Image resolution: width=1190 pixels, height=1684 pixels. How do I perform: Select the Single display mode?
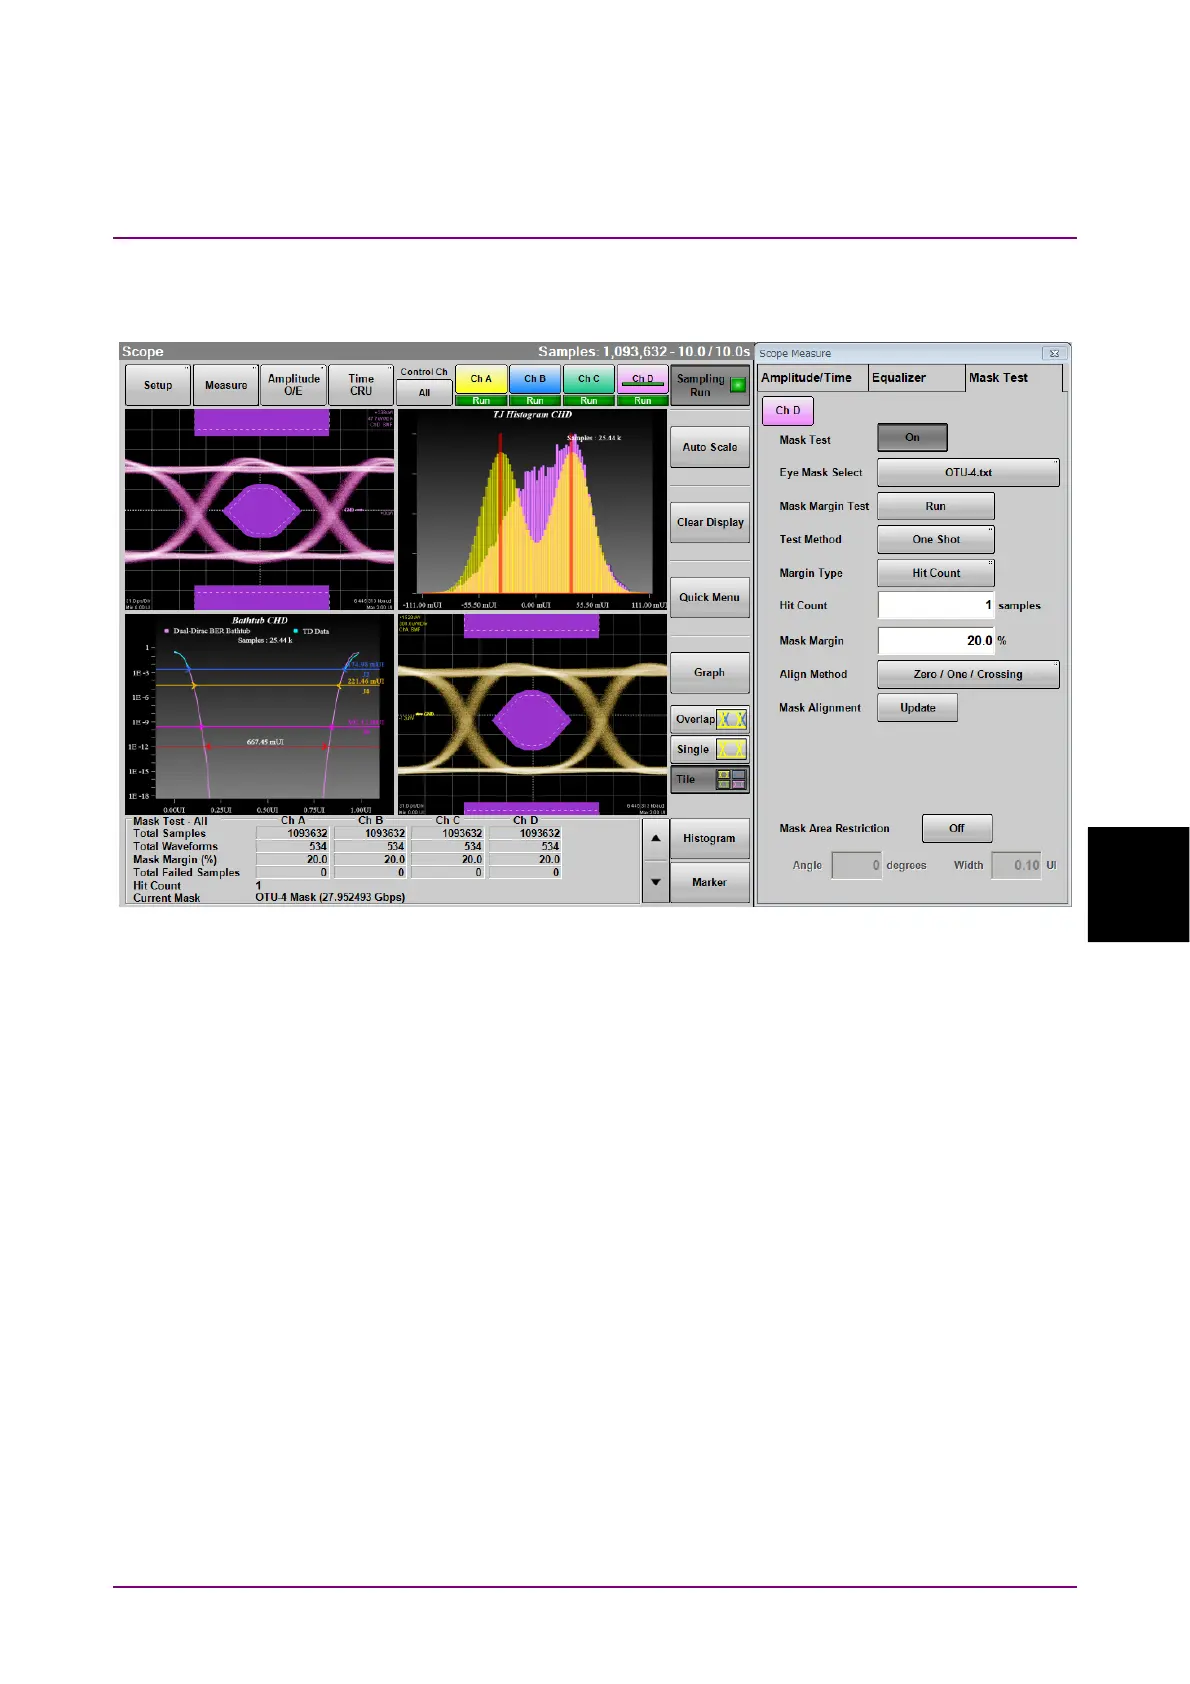[709, 749]
